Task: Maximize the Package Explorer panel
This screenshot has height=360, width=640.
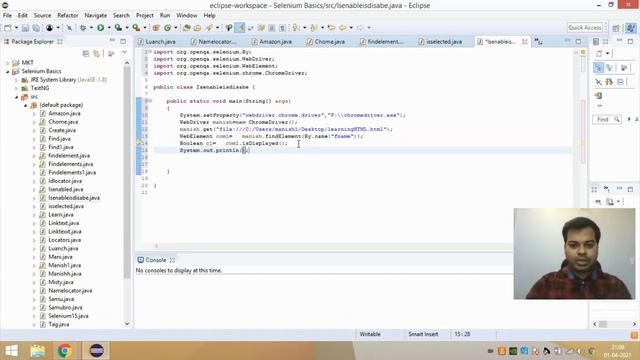Action: [123, 41]
